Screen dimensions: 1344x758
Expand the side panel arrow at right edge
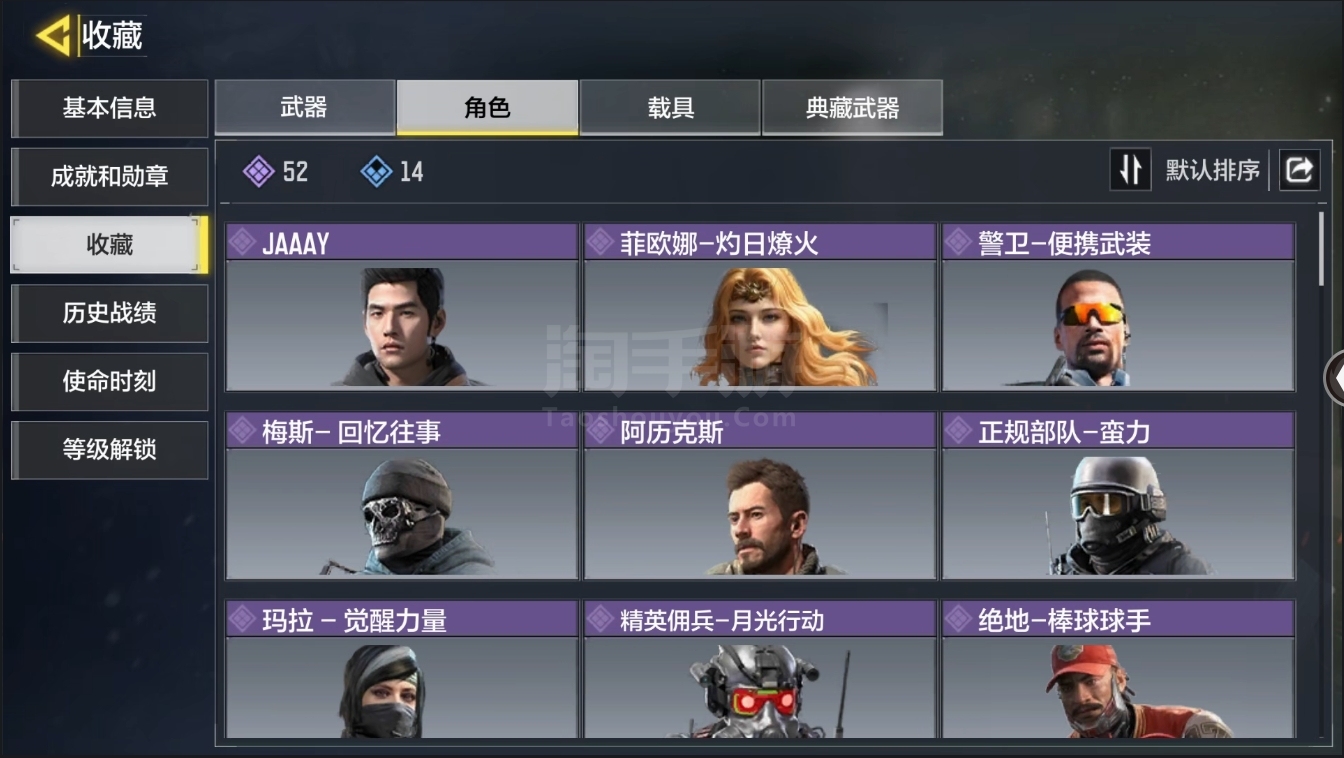coord(1334,379)
